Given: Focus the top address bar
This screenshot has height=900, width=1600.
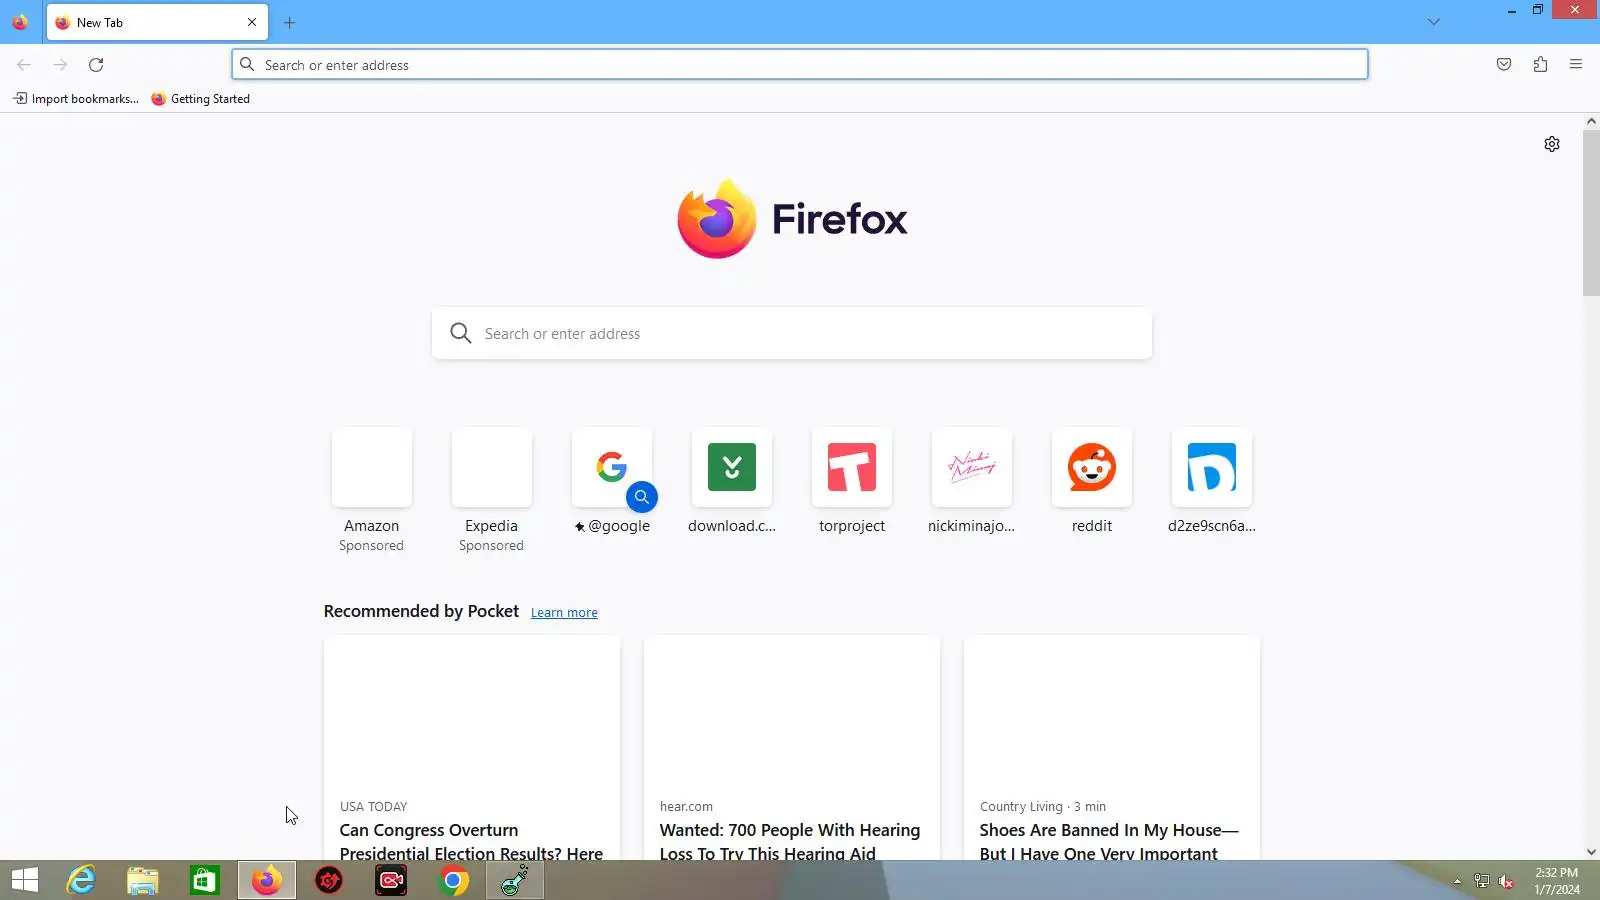Looking at the screenshot, I should click(800, 65).
